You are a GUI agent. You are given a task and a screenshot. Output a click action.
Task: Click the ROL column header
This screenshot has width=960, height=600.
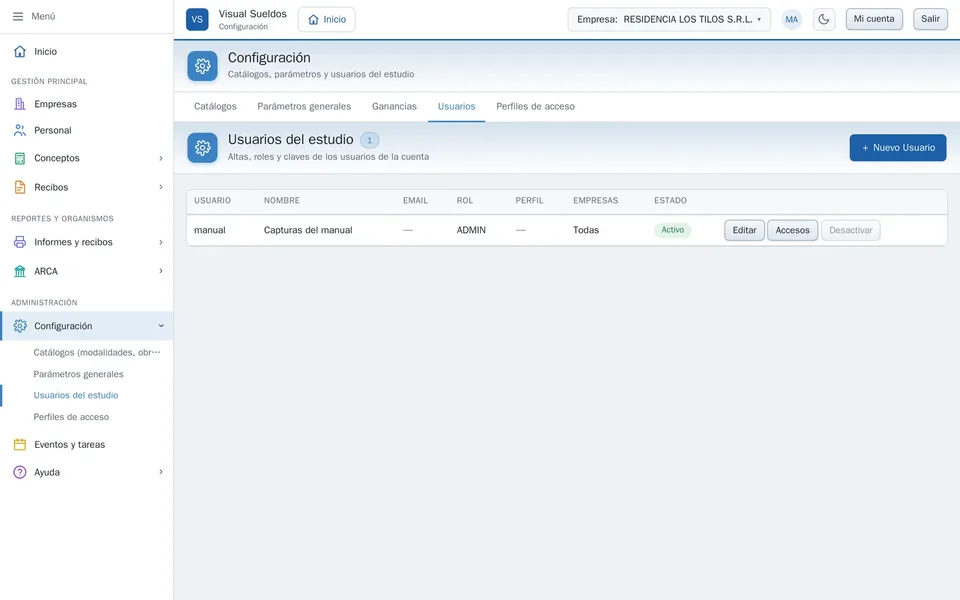465,200
